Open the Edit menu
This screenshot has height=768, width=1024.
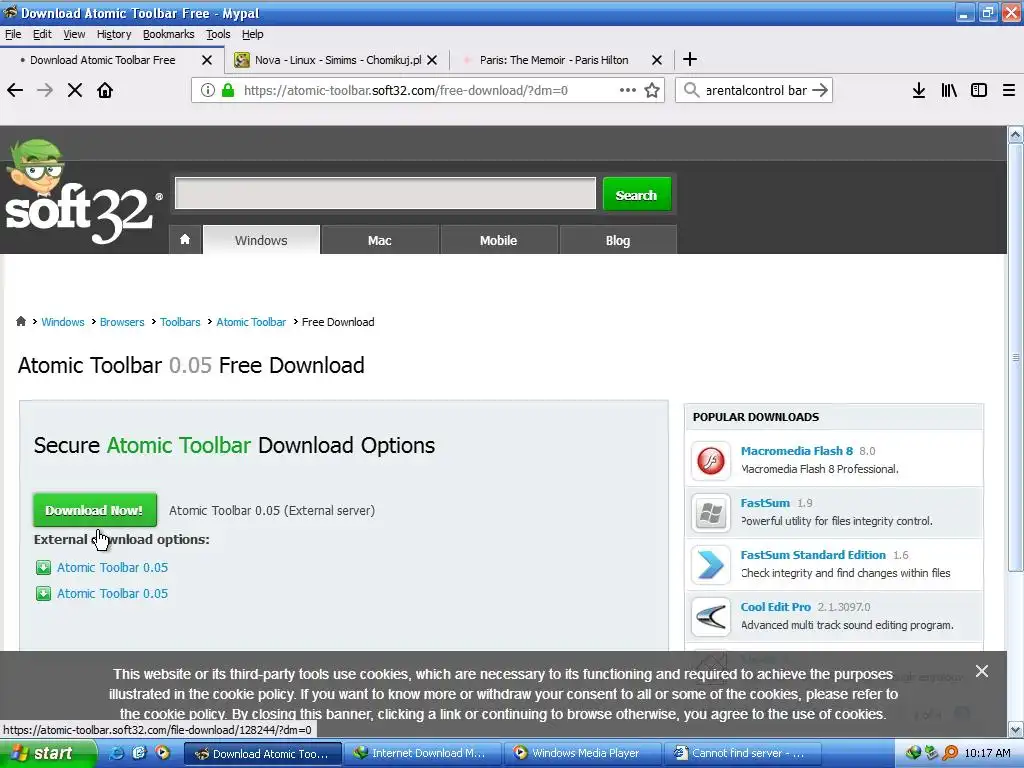[42, 34]
